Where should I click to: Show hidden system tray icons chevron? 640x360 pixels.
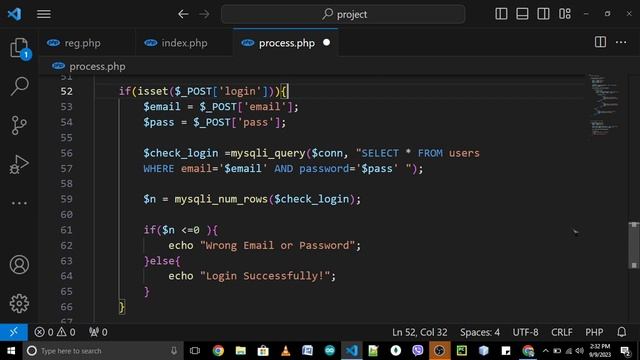coord(545,351)
